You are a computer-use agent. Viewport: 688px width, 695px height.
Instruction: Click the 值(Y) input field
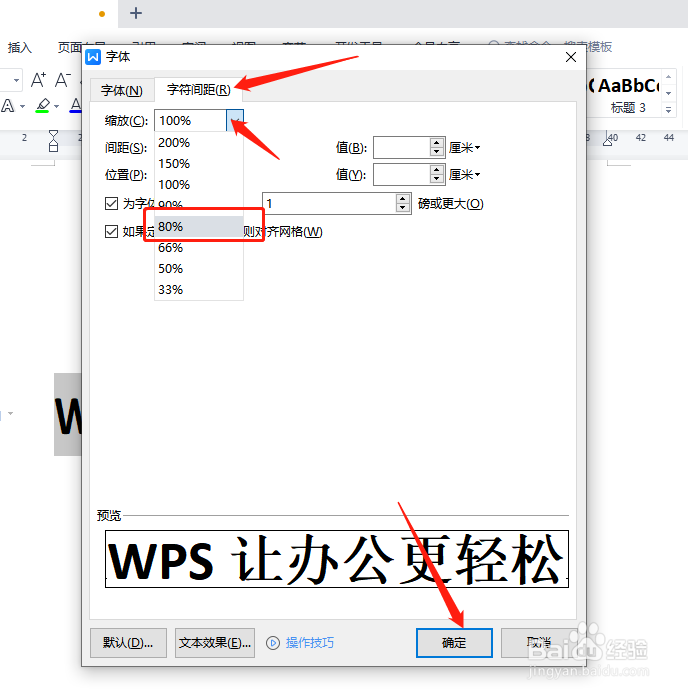401,175
